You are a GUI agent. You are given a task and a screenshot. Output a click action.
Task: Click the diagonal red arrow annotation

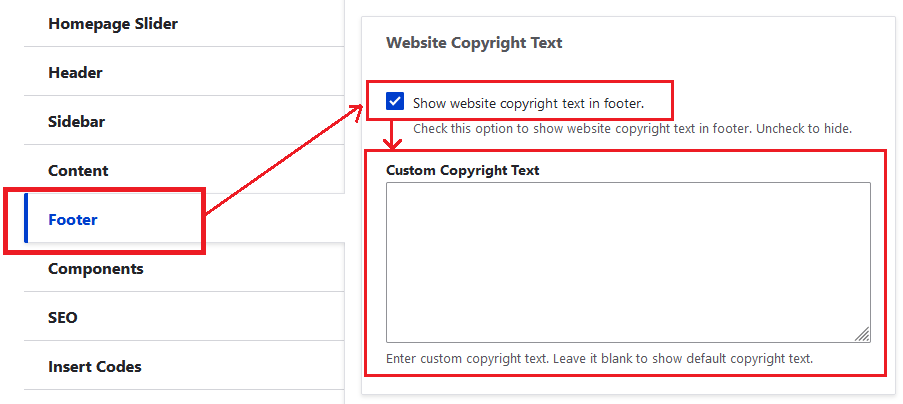284,158
